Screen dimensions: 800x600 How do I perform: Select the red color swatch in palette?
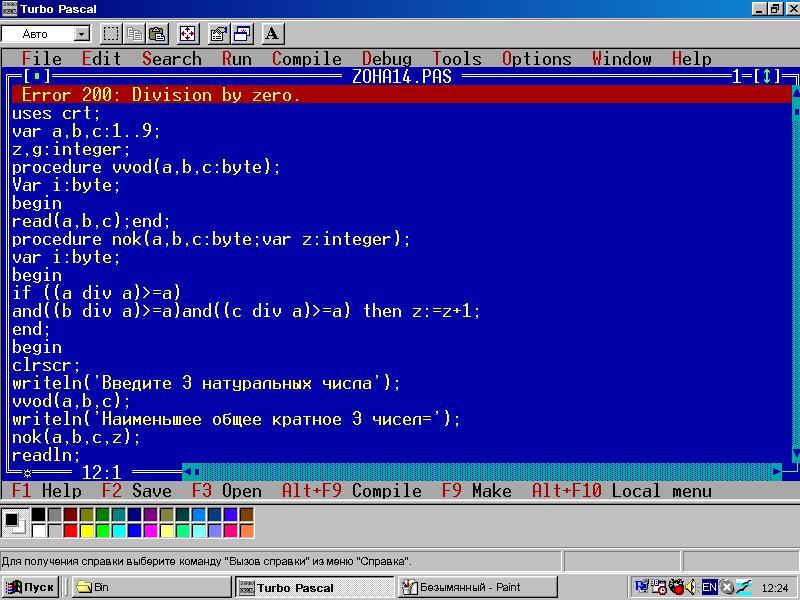pos(70,530)
